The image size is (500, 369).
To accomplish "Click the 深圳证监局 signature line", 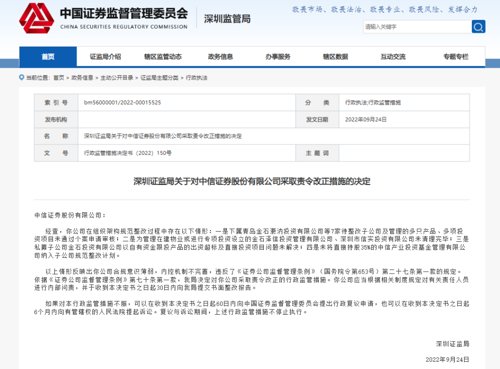I will pos(452,344).
